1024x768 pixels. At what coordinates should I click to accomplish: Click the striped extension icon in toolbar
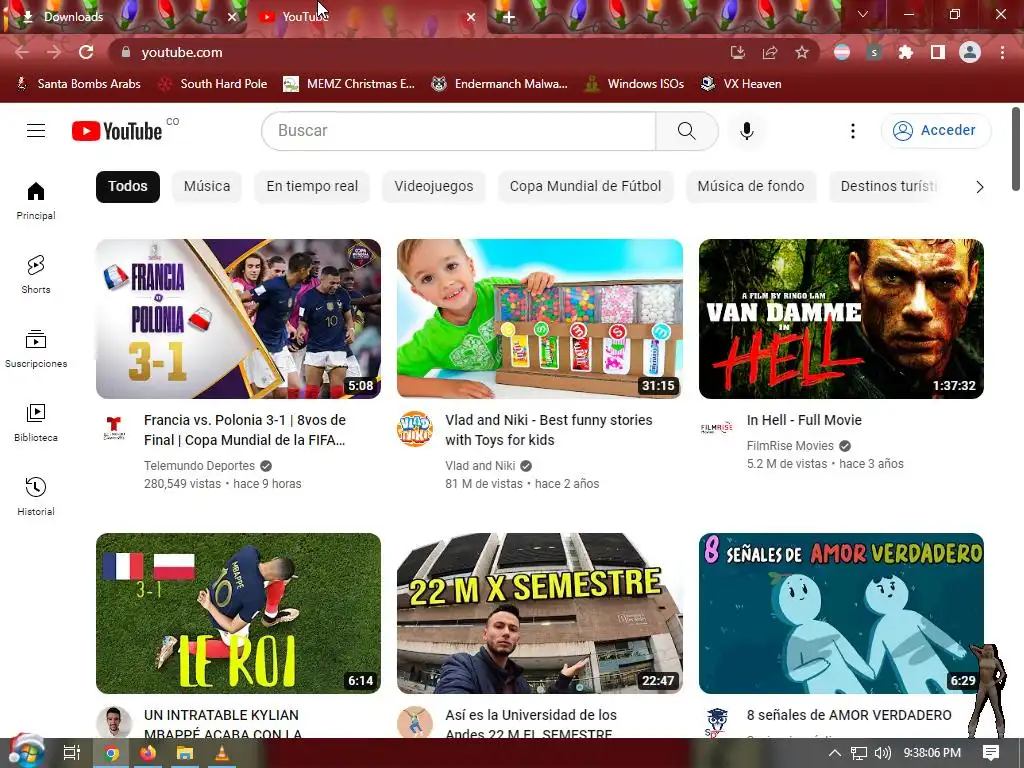(x=842, y=52)
